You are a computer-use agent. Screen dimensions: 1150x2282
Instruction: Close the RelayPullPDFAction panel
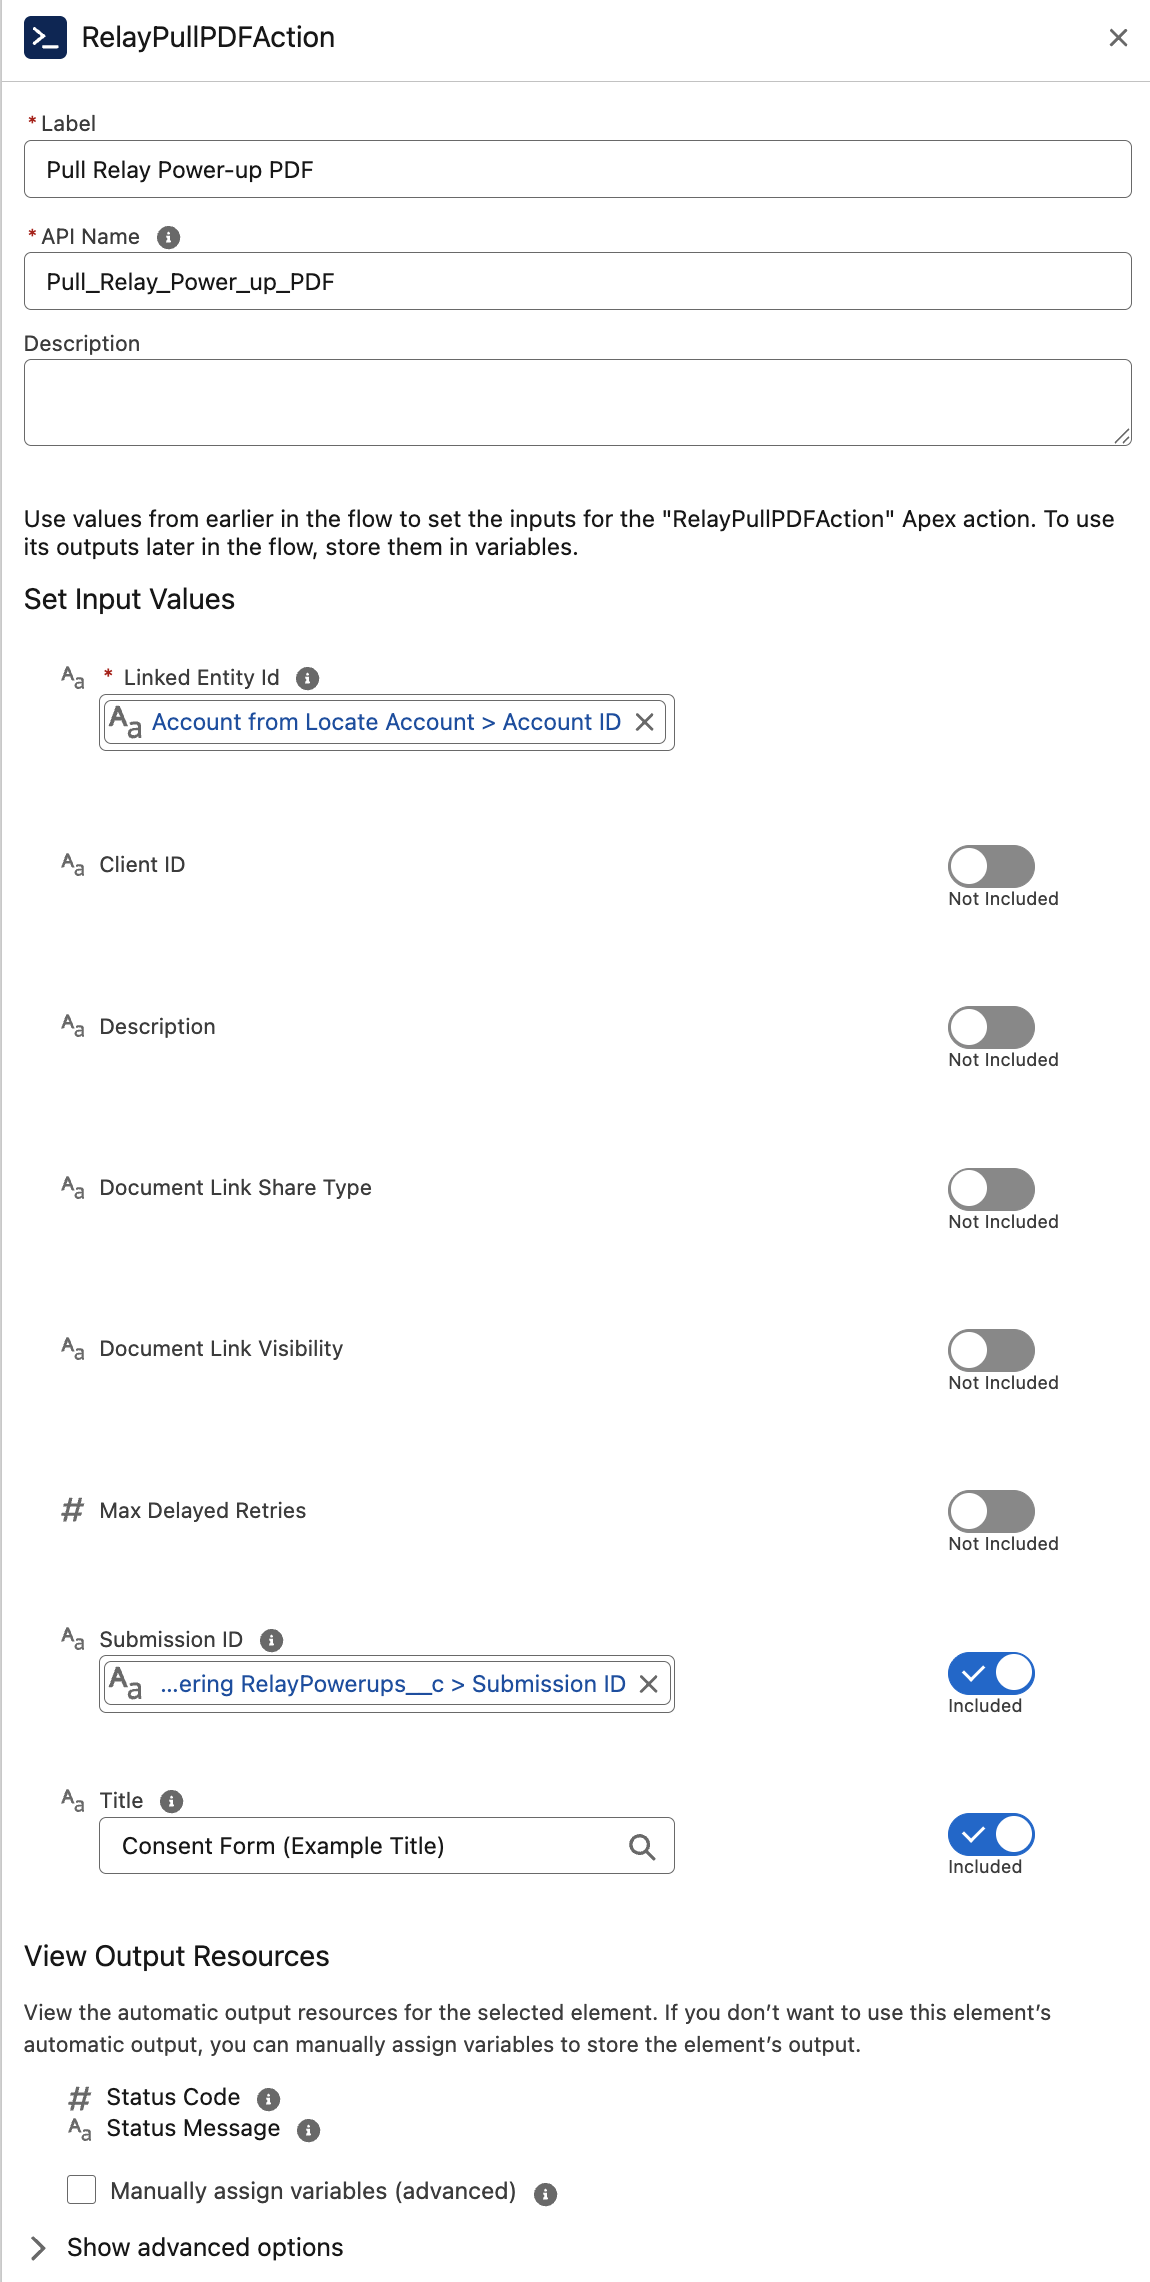point(1118,38)
